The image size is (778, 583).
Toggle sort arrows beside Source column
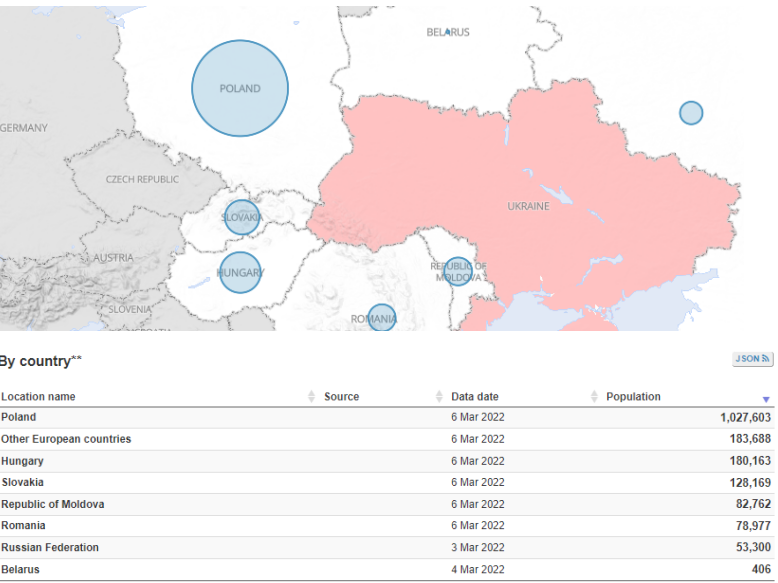[439, 397]
